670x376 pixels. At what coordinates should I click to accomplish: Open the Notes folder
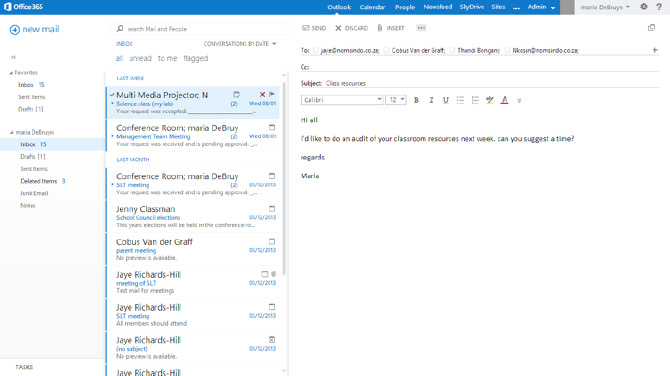pos(28,206)
